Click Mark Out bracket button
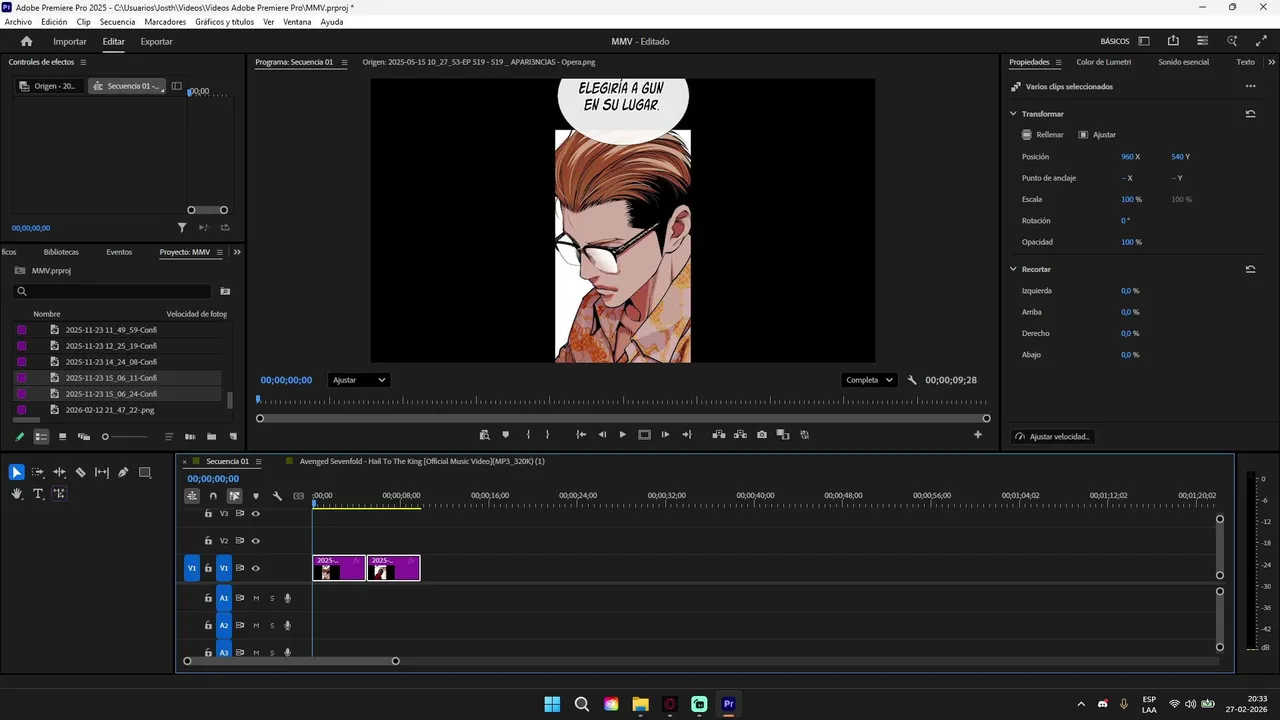This screenshot has height=720, width=1280. click(x=547, y=435)
